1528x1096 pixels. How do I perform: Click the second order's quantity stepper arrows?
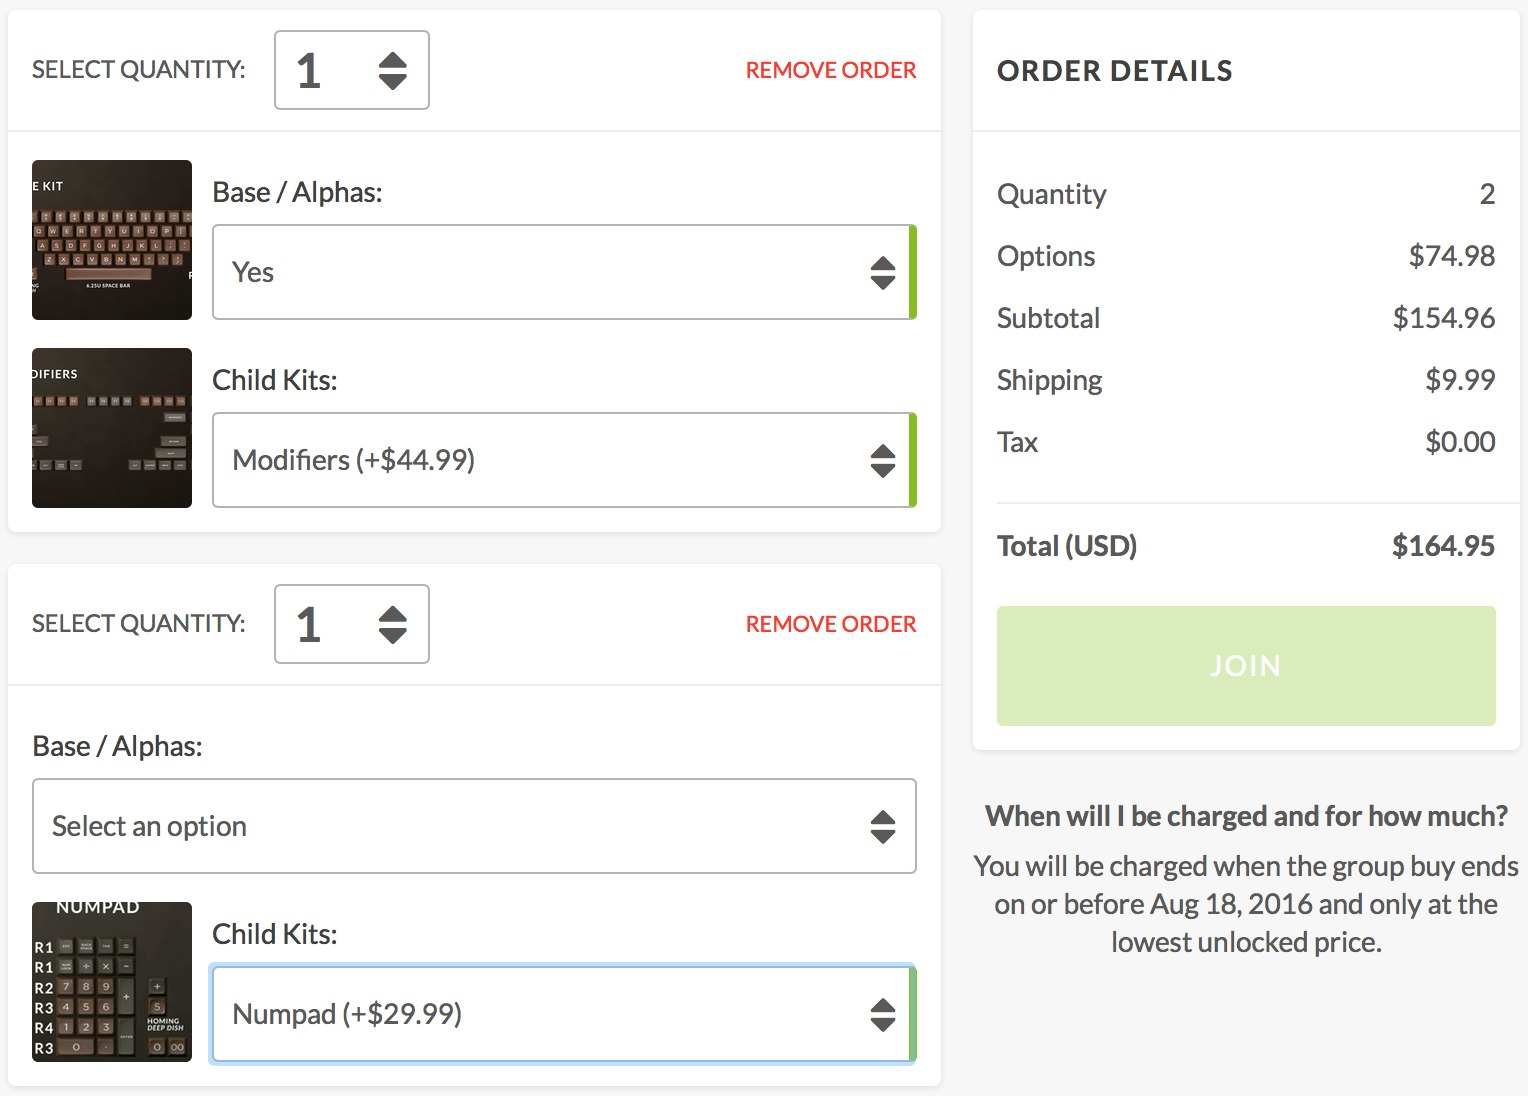tap(392, 624)
